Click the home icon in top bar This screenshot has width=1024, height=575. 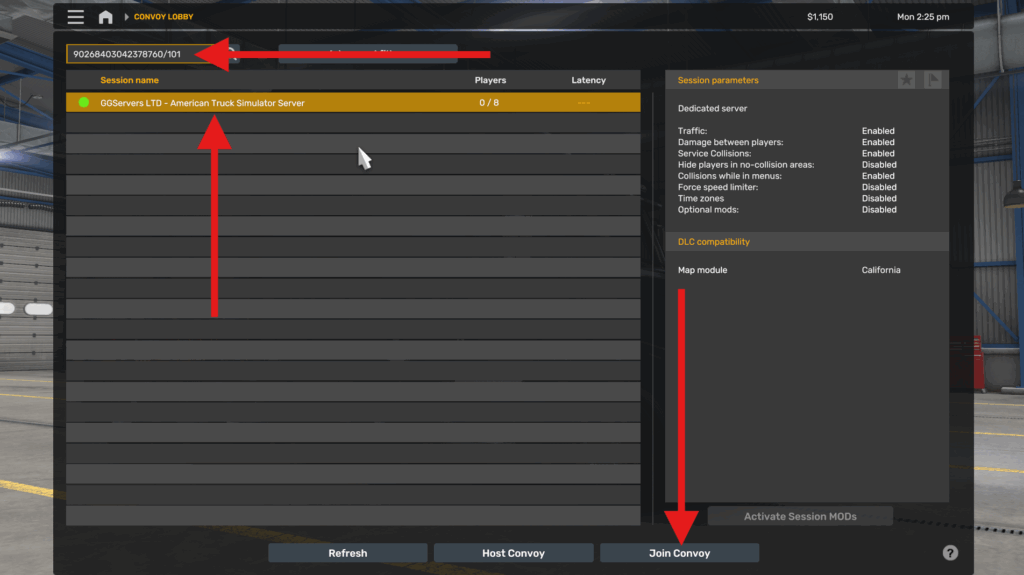(x=105, y=17)
